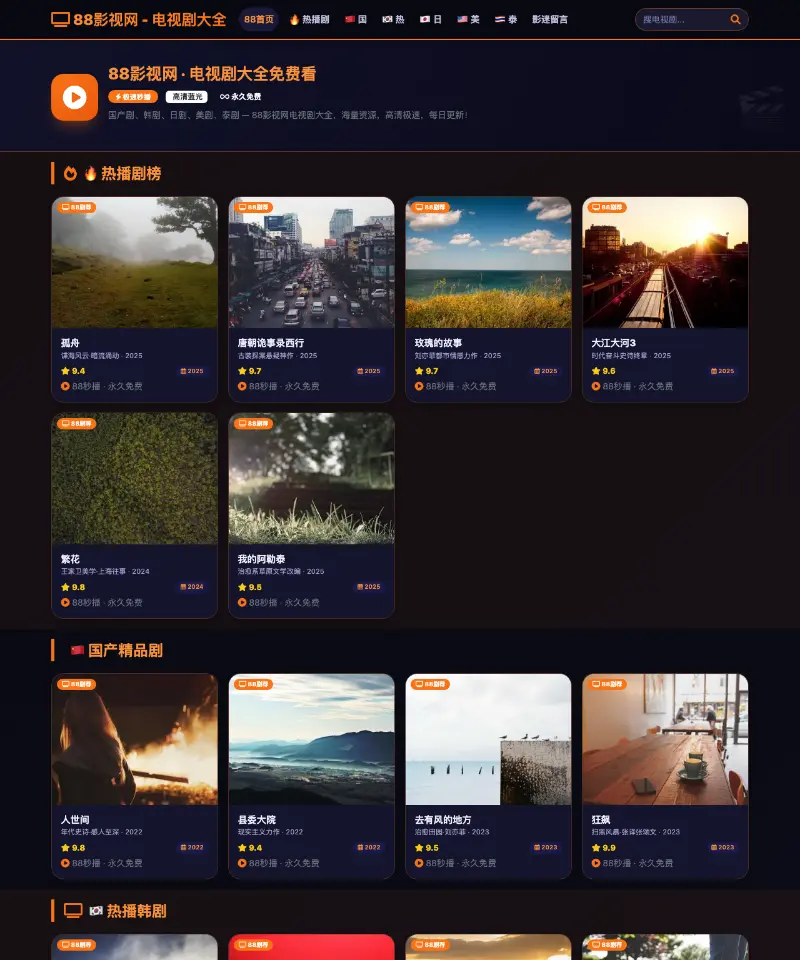Image resolution: width=800 pixels, height=960 pixels.
Task: Click the 狂飙 title
Action: pyautogui.click(x=601, y=820)
